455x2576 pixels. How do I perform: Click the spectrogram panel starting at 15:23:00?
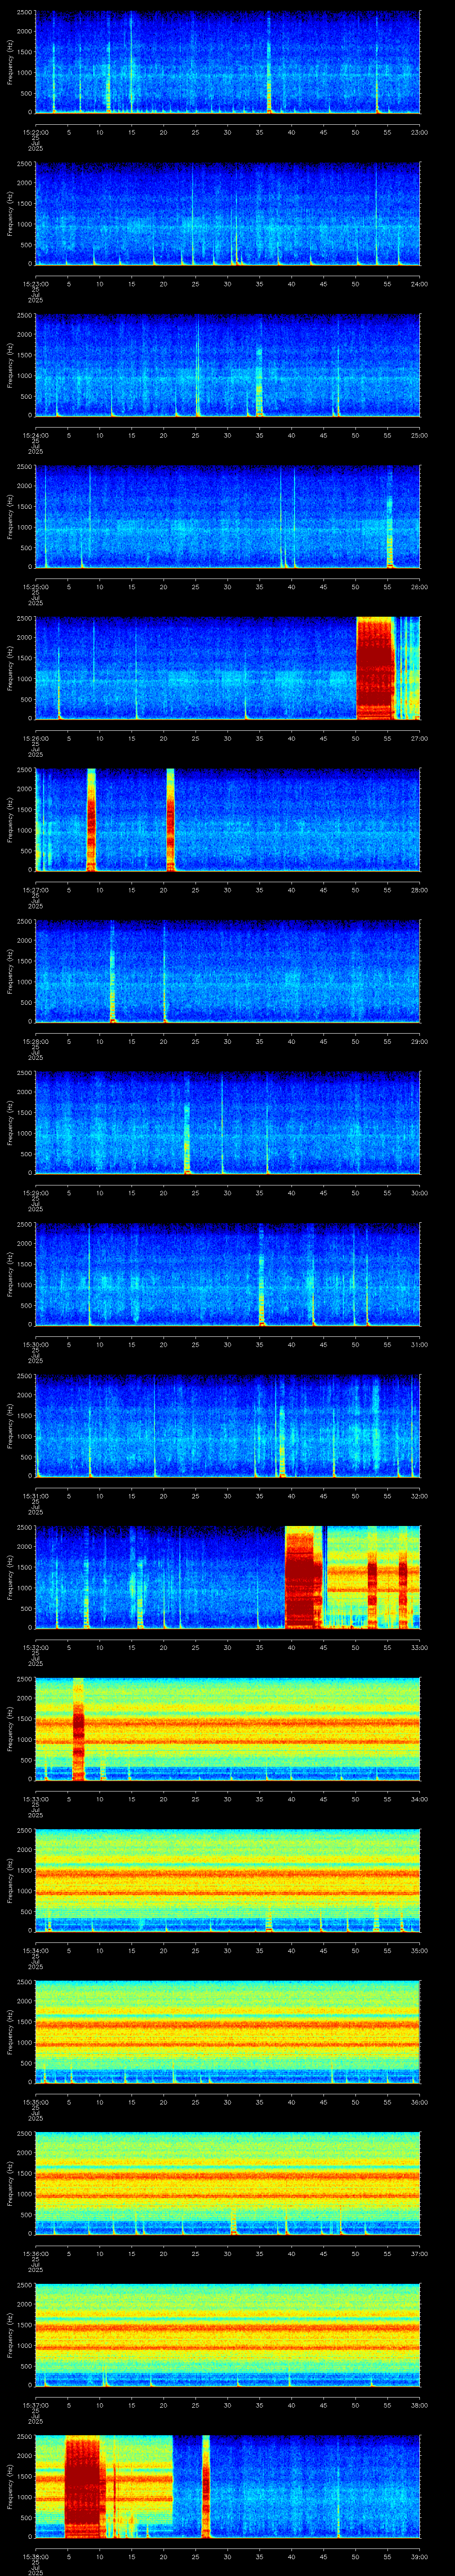click(x=227, y=214)
